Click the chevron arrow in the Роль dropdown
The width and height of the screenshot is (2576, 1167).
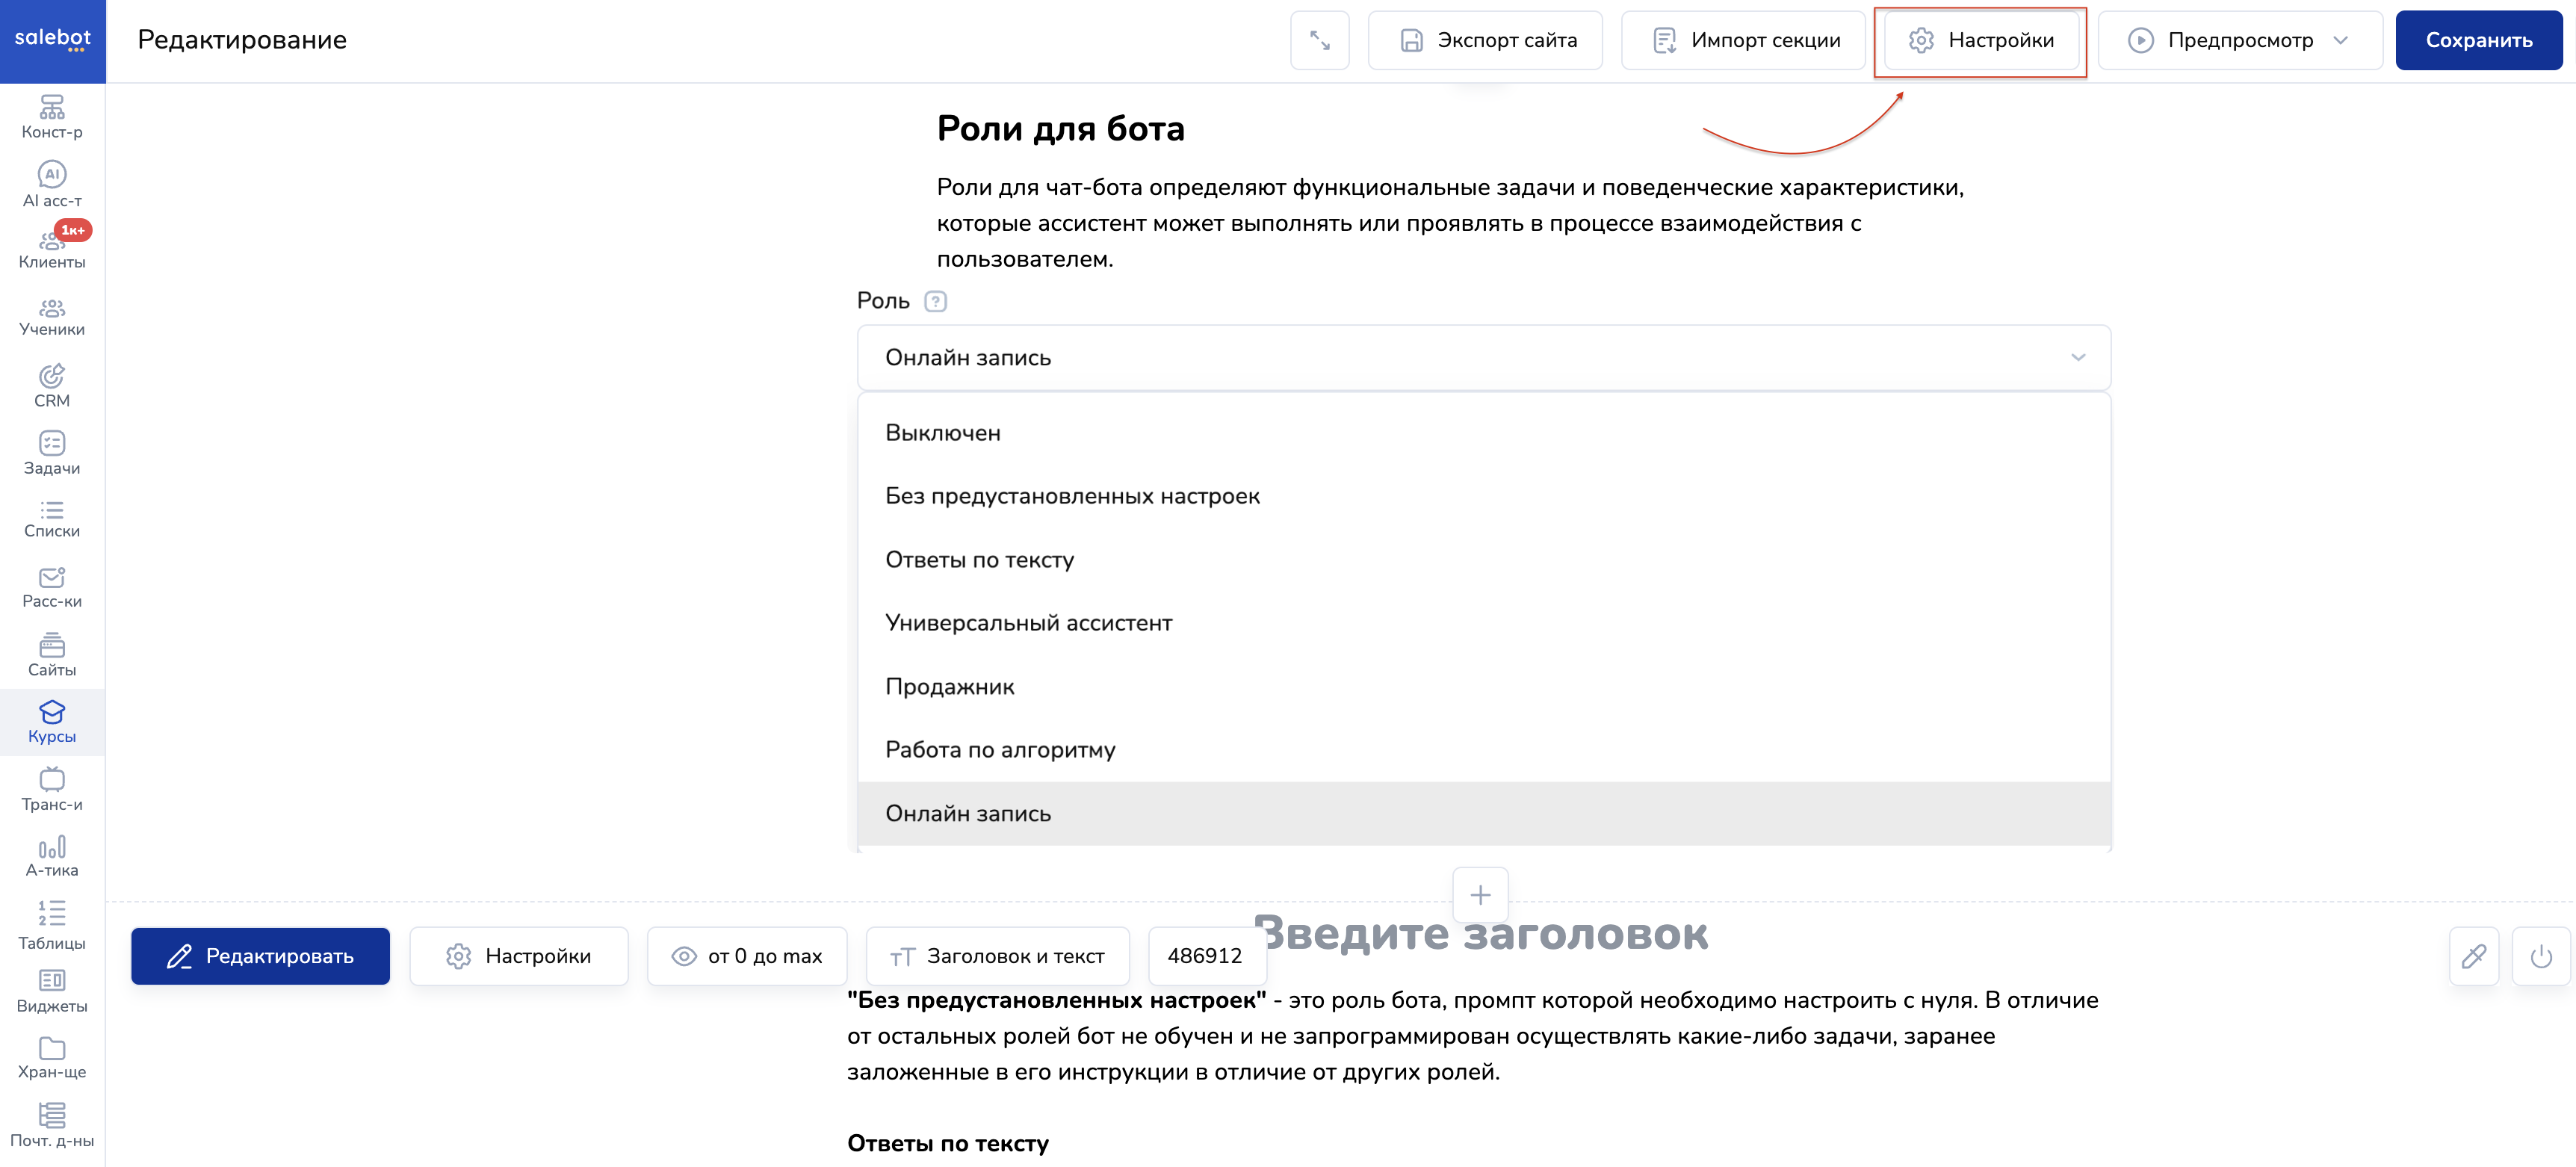pos(2078,358)
